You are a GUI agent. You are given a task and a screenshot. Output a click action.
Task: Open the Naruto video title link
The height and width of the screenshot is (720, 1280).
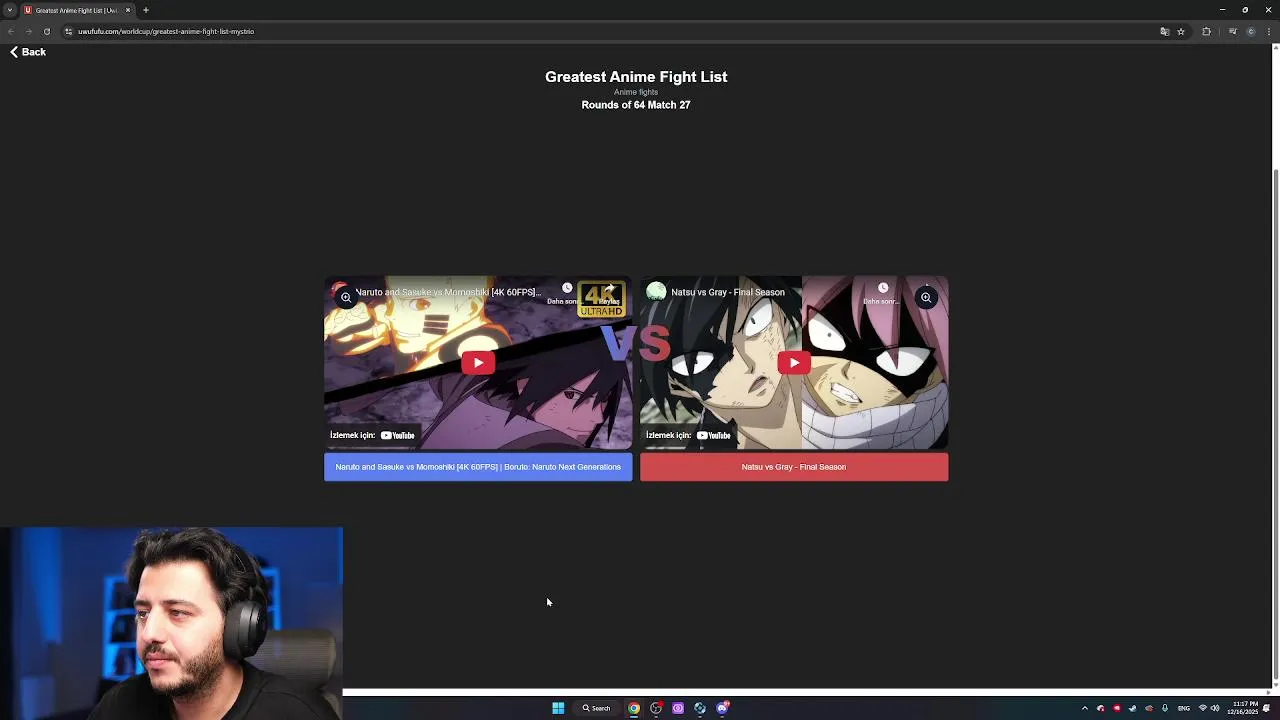(x=448, y=292)
